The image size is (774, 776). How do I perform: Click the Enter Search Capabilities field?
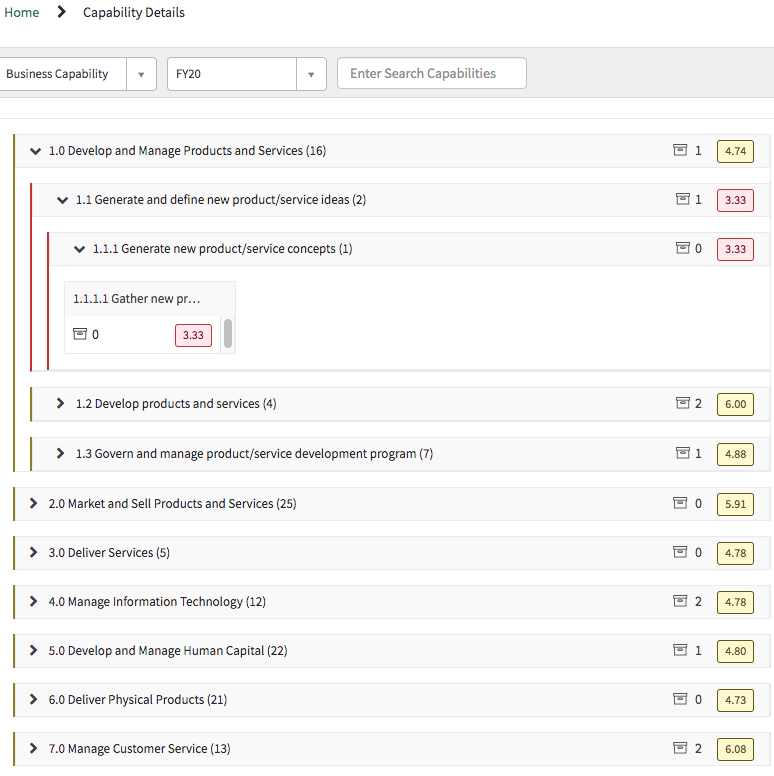pos(432,73)
